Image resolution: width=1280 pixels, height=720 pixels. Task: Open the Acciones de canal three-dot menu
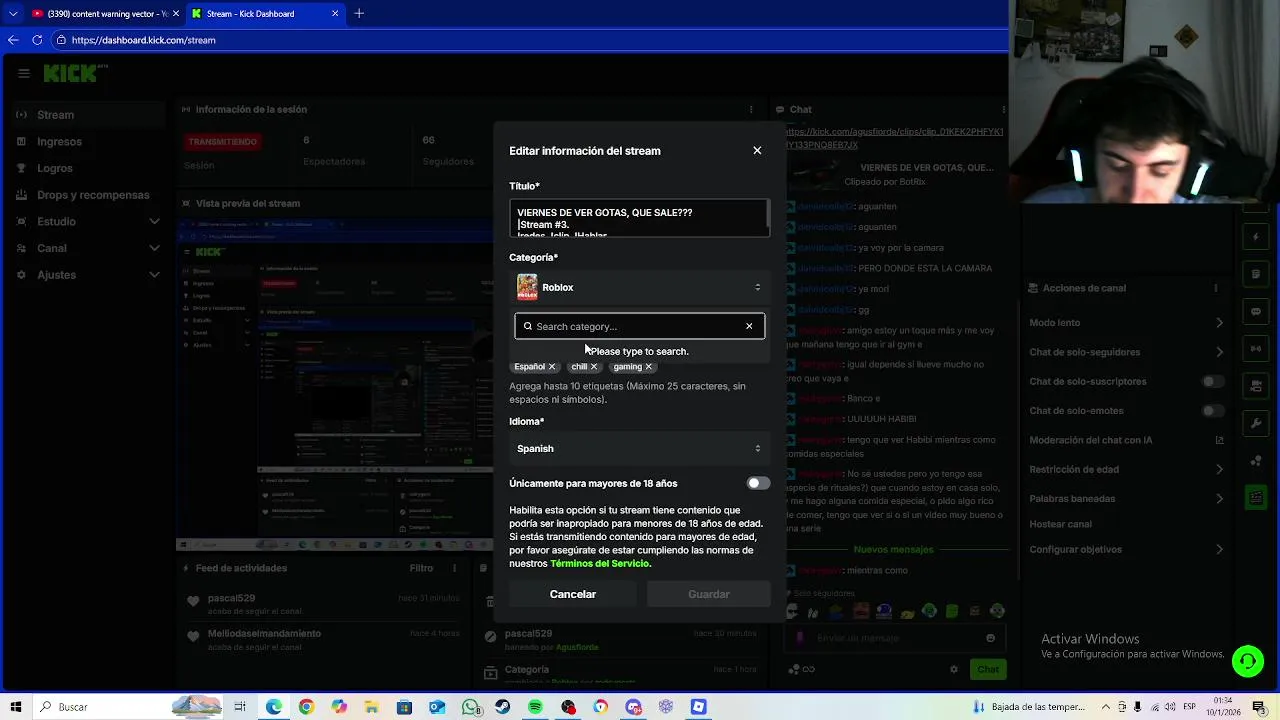1217,288
